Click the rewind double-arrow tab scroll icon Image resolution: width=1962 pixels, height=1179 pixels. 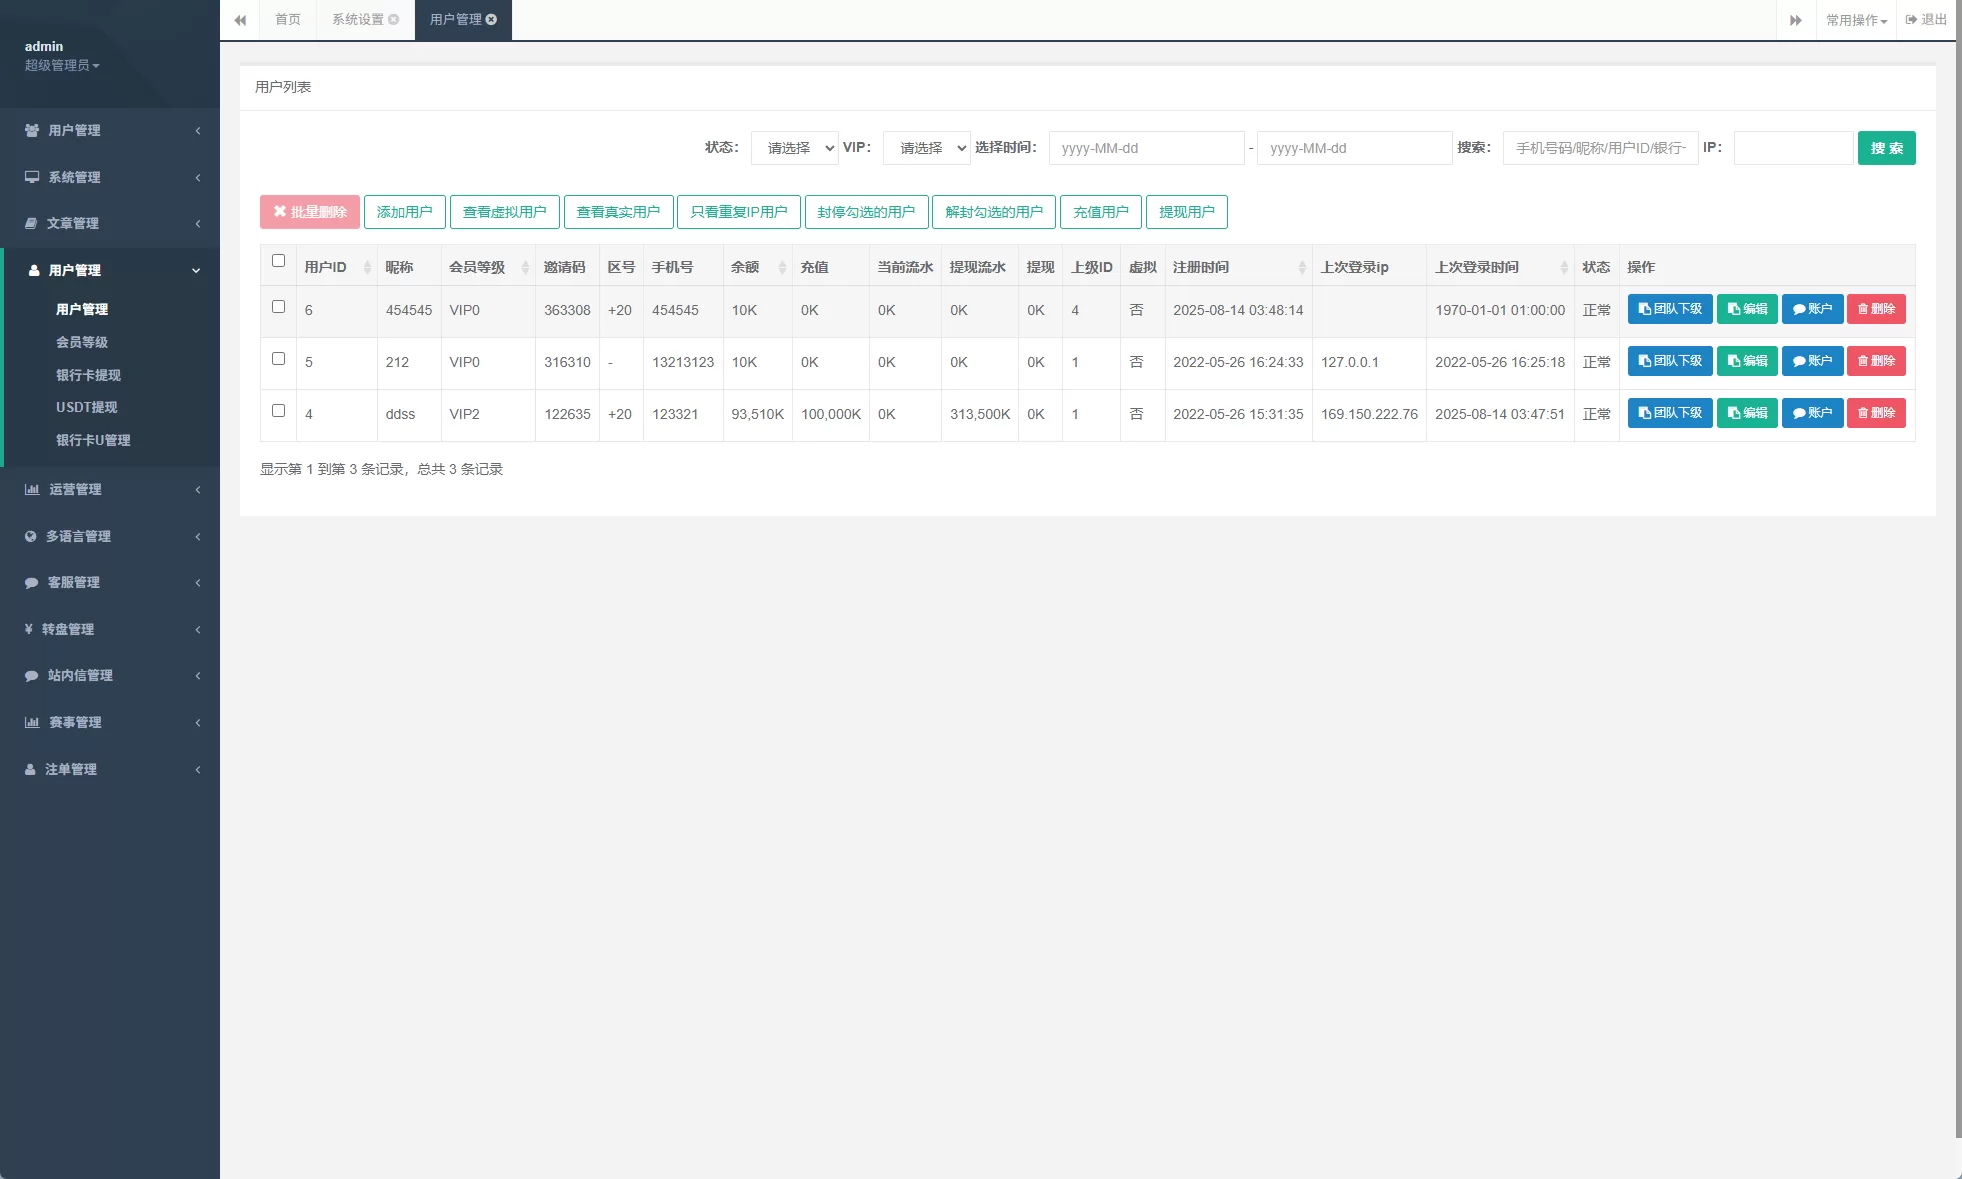(x=240, y=20)
